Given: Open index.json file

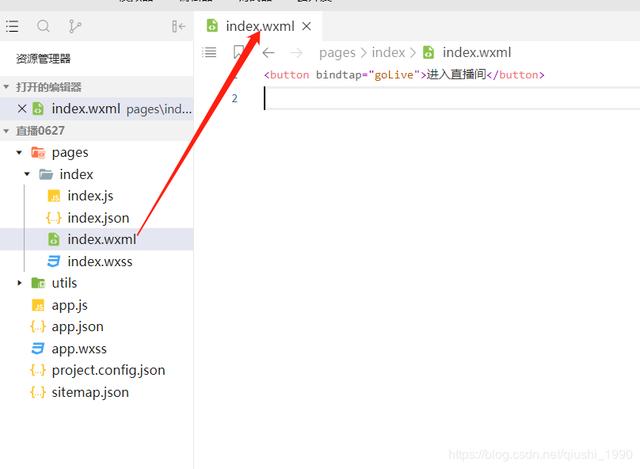Looking at the screenshot, I should pos(98,218).
